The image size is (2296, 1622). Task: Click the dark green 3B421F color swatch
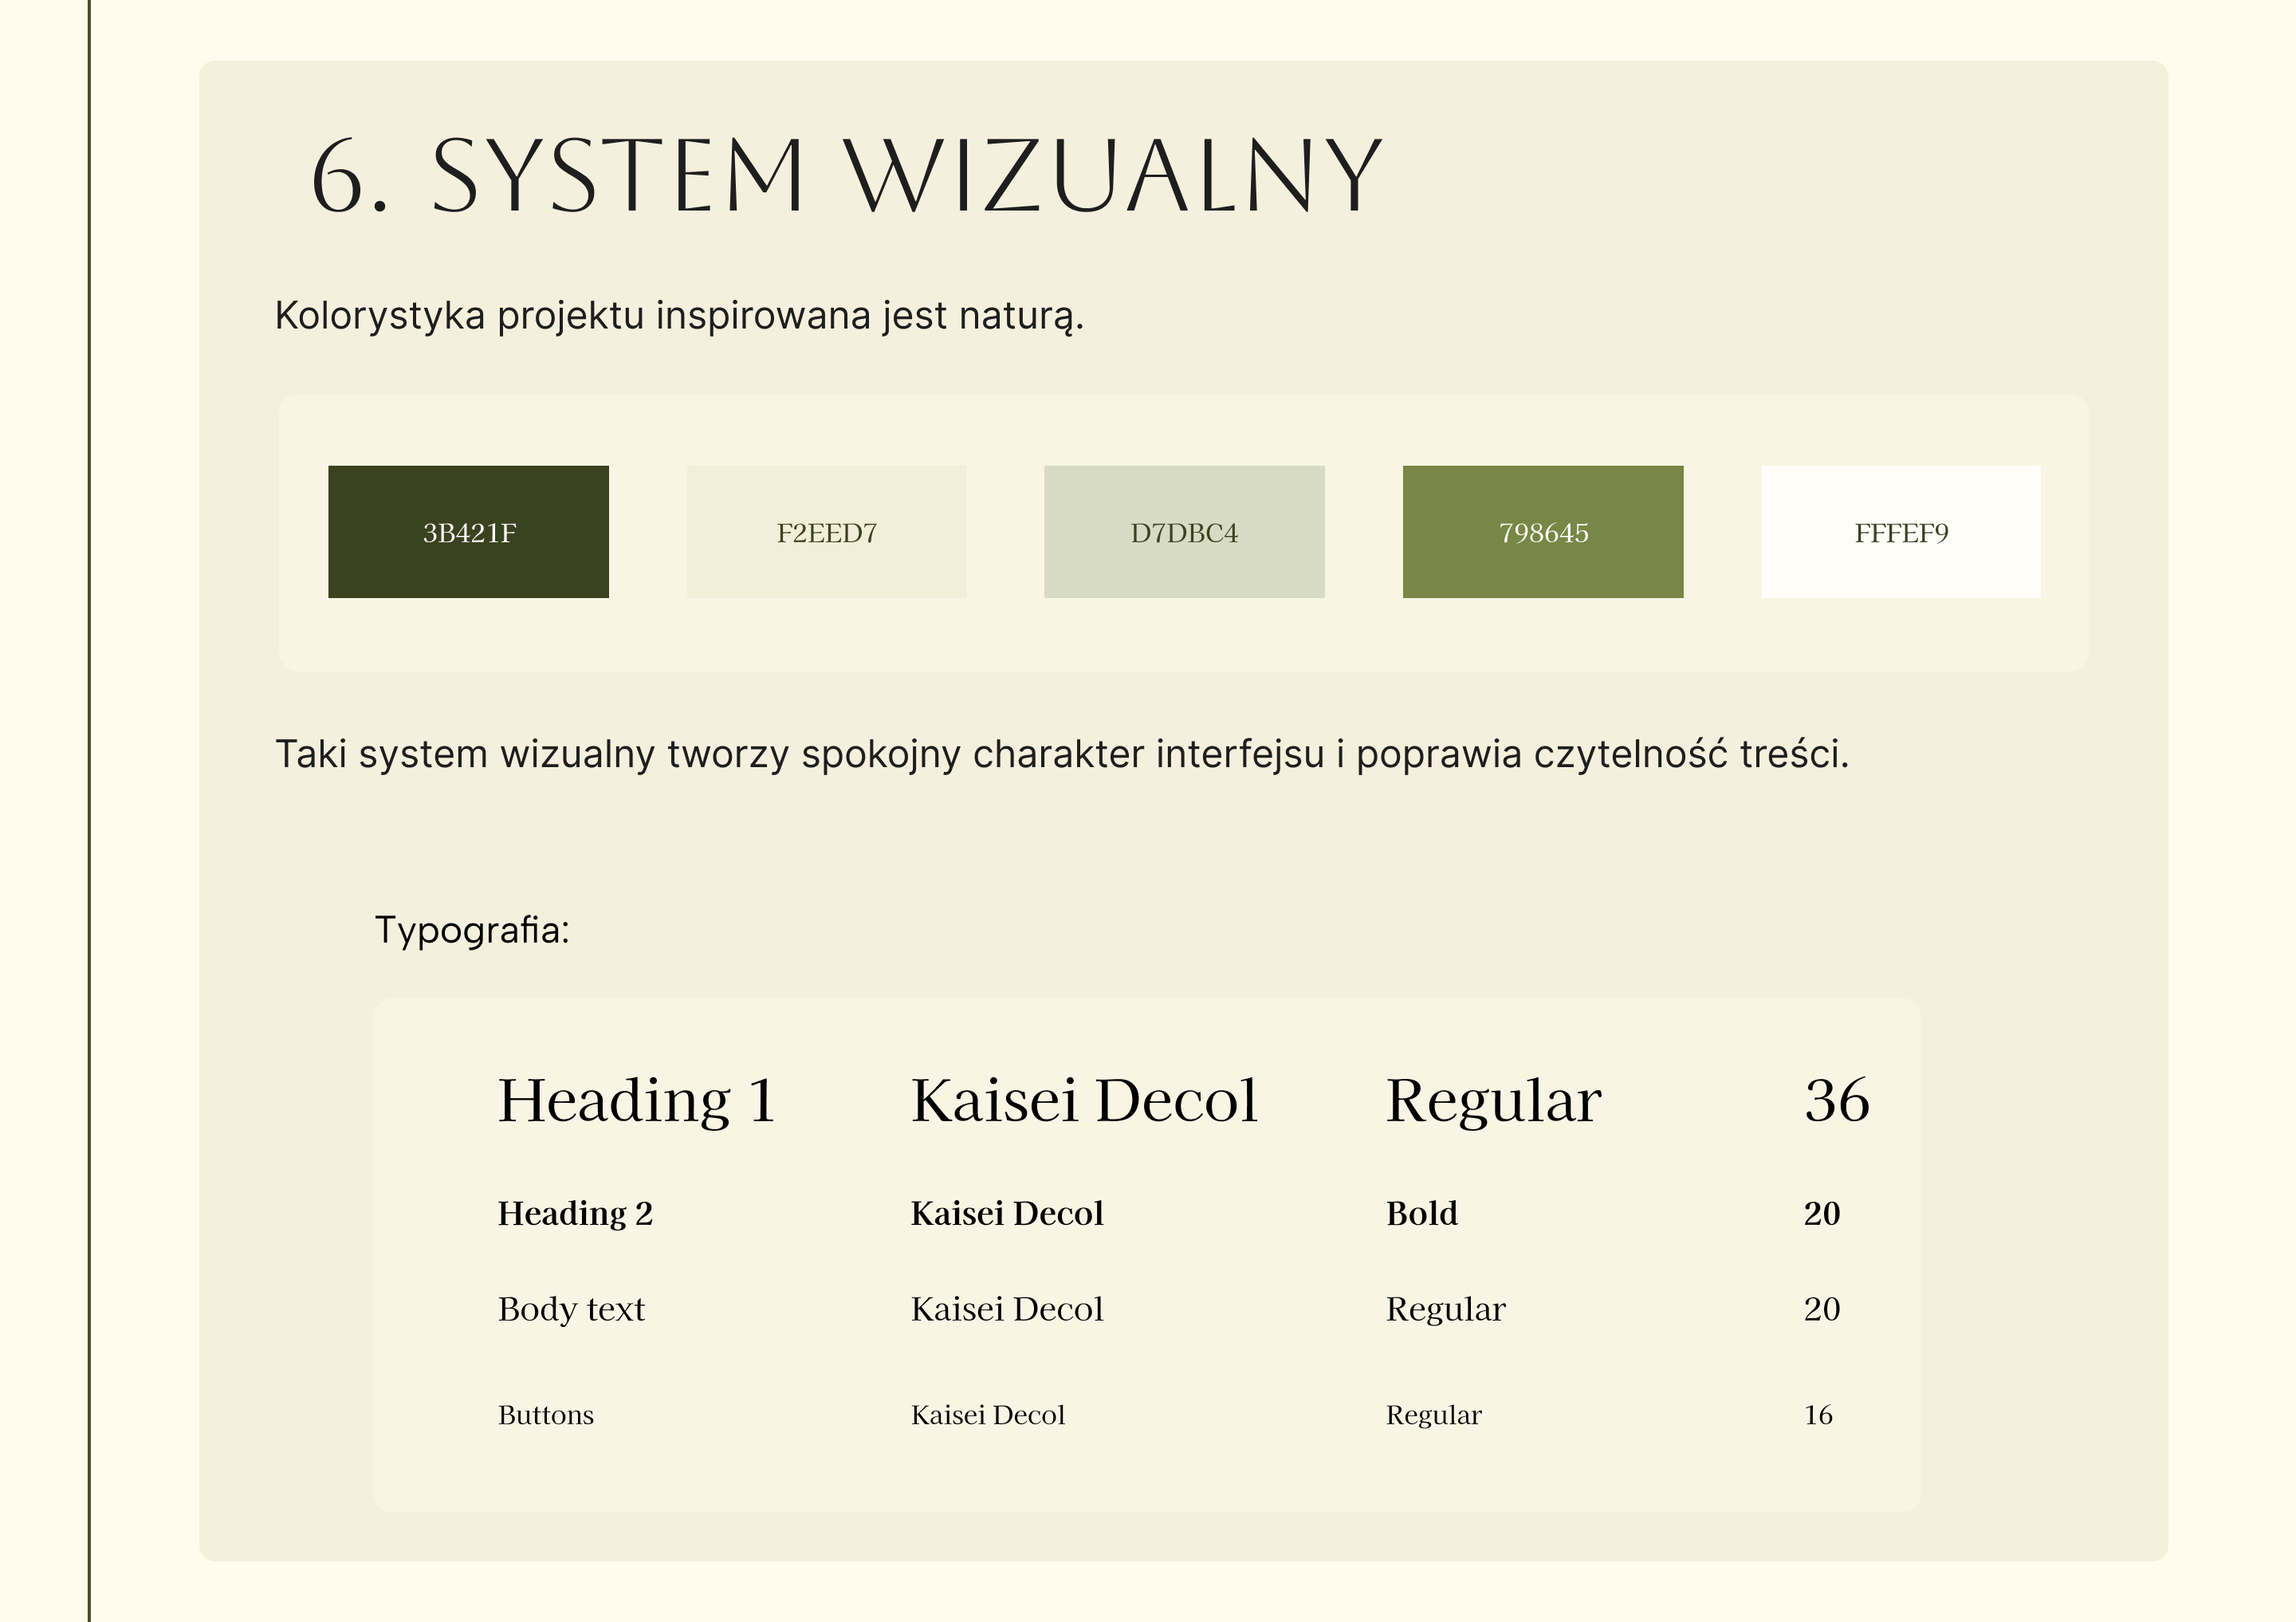(x=468, y=532)
